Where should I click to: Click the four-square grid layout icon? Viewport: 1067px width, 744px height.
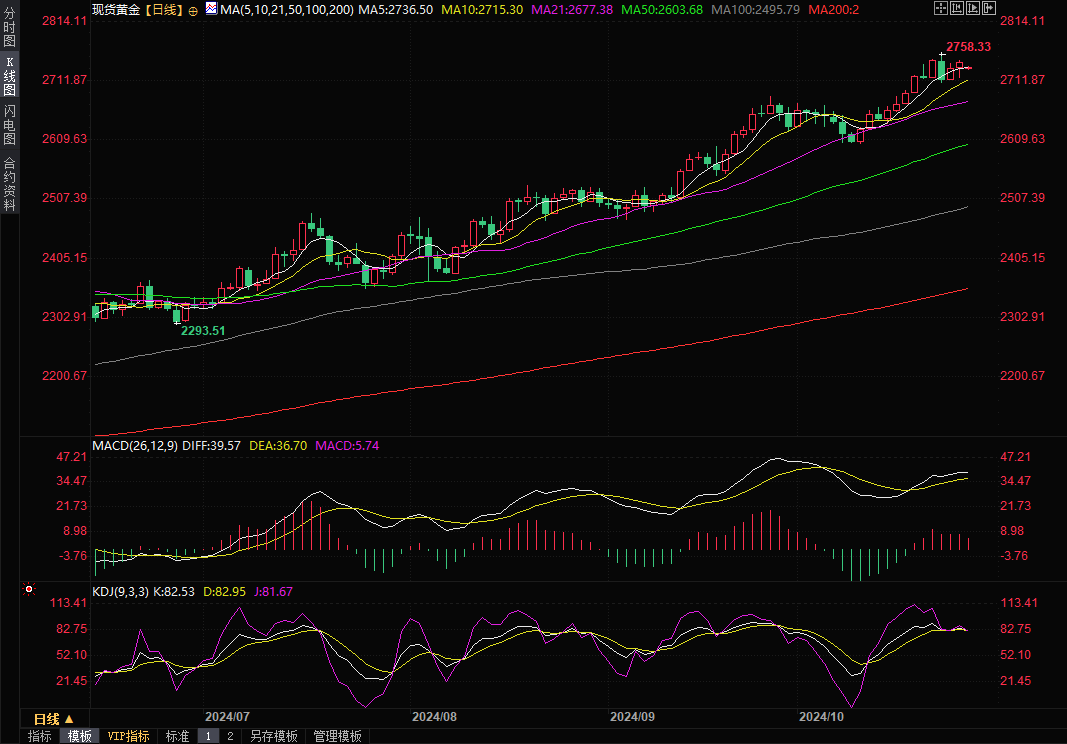point(941,8)
